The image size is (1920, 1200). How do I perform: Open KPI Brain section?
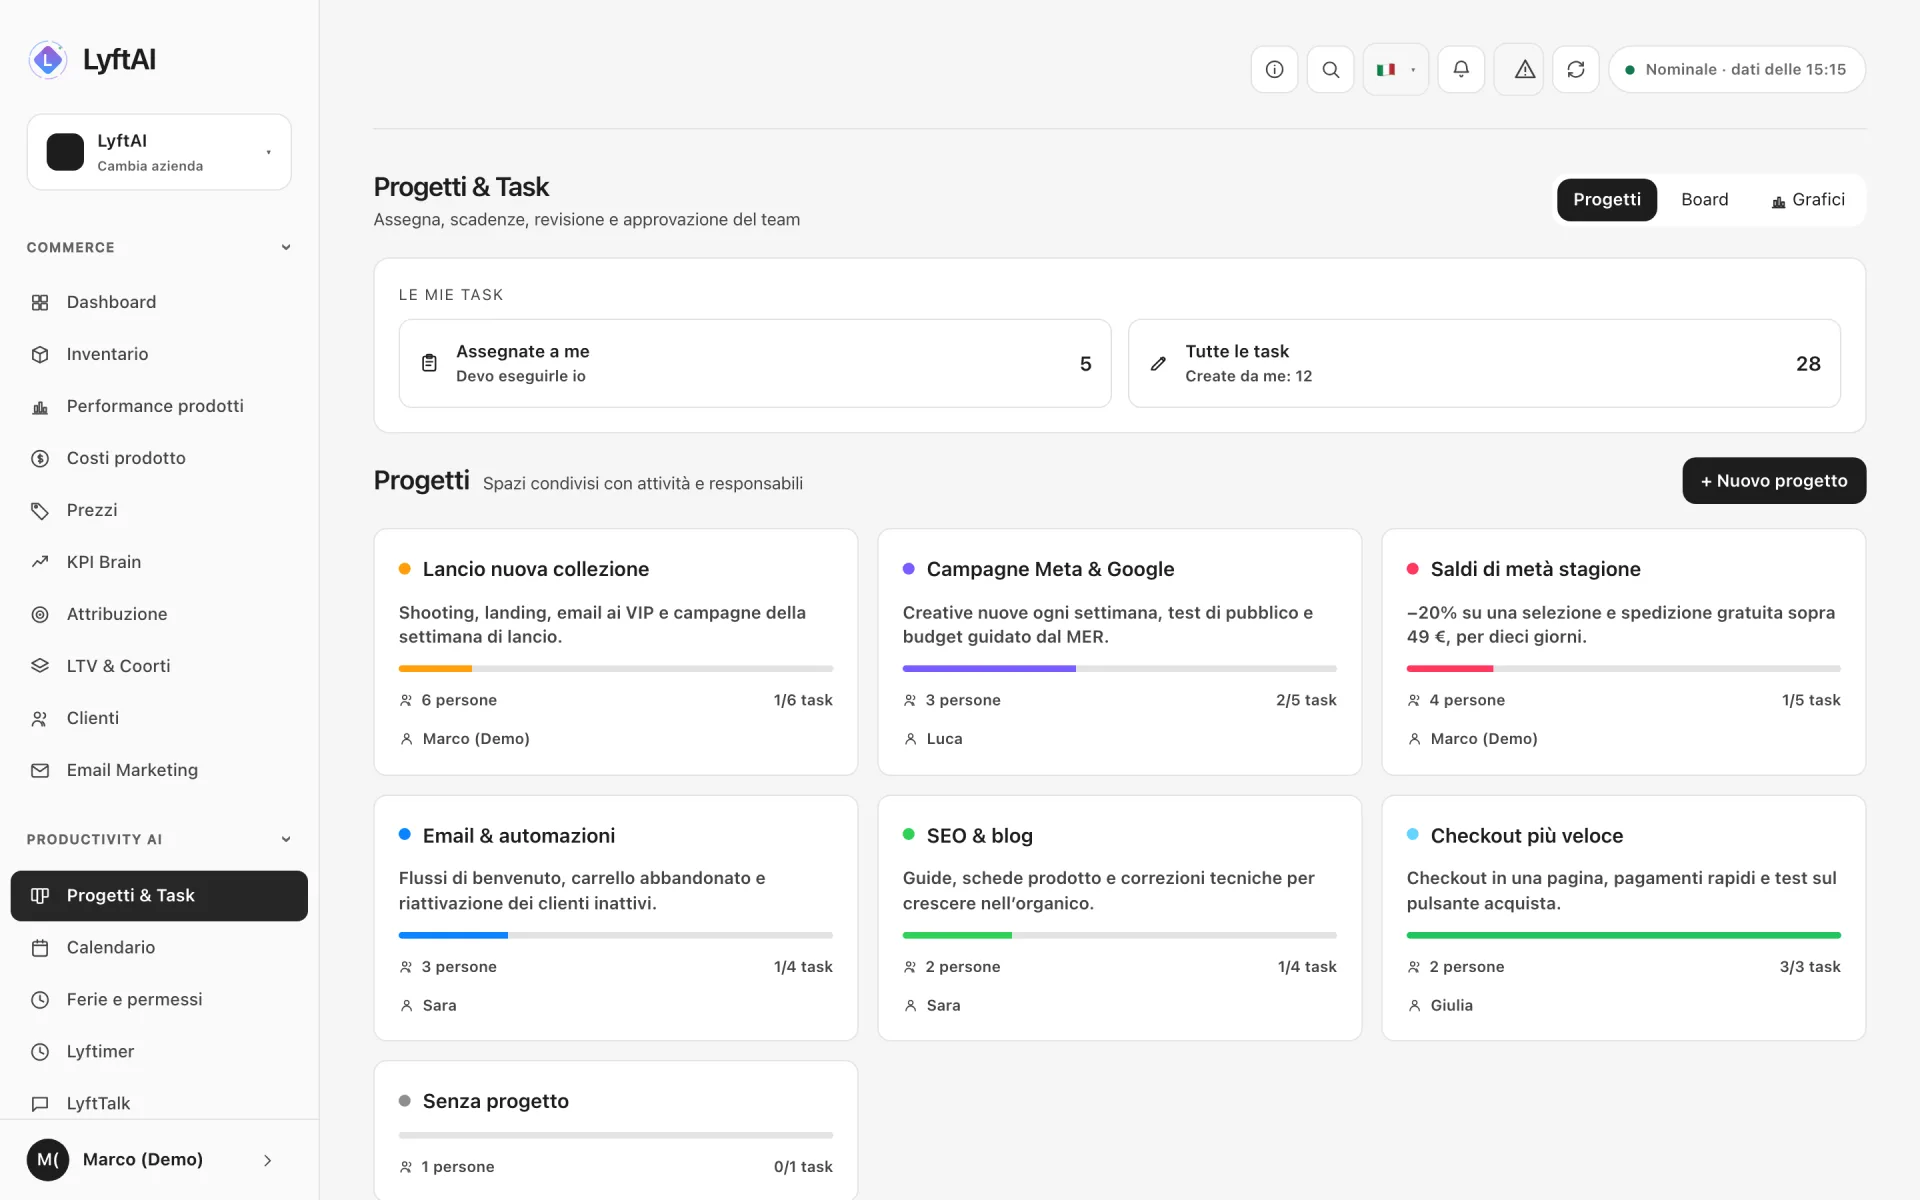[159, 562]
